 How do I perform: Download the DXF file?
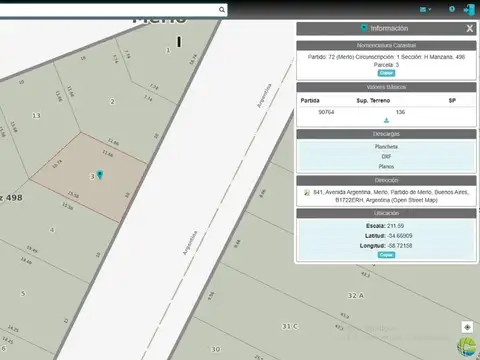click(386, 156)
